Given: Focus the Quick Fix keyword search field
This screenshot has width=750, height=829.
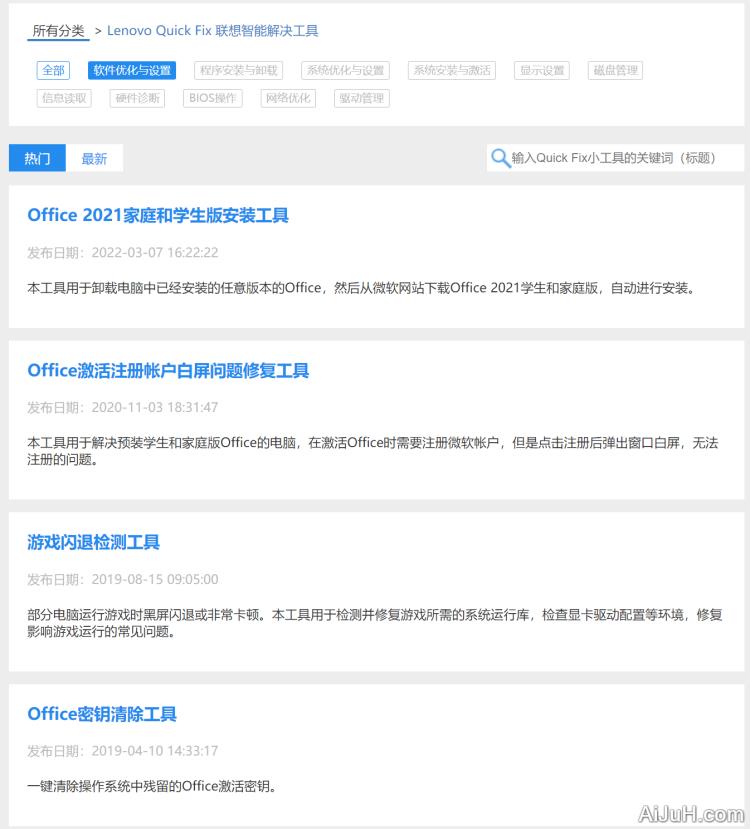Looking at the screenshot, I should coord(615,158).
